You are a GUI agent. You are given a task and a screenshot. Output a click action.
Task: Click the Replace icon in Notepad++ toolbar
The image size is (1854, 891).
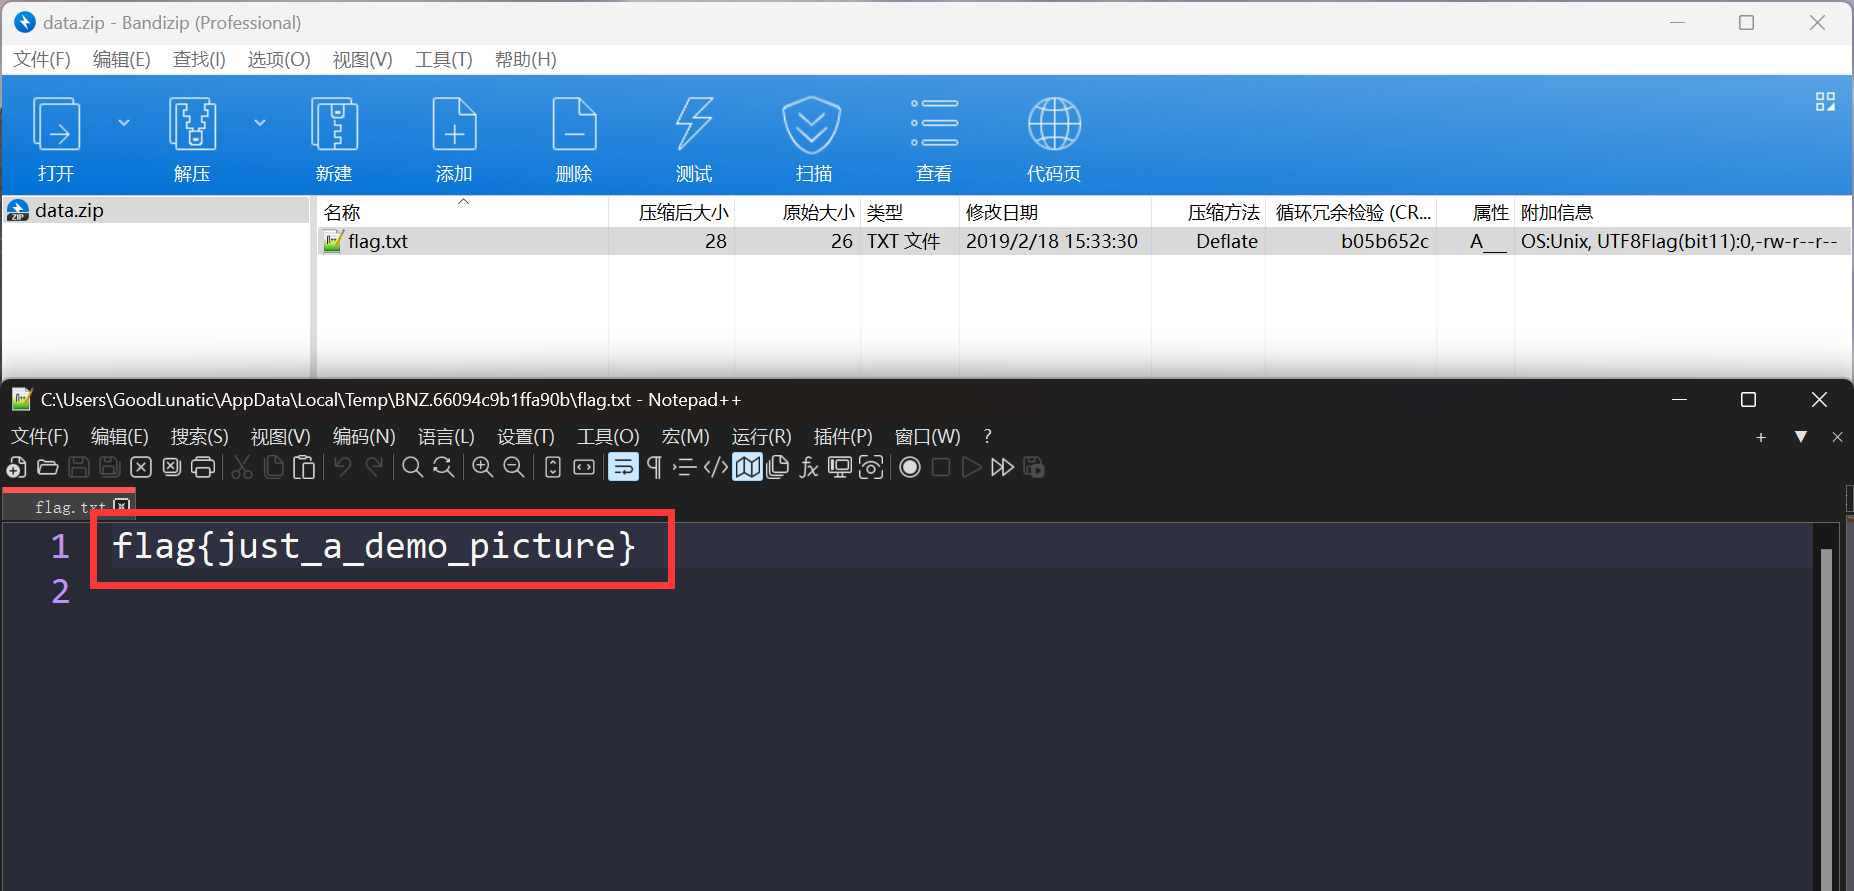443,467
